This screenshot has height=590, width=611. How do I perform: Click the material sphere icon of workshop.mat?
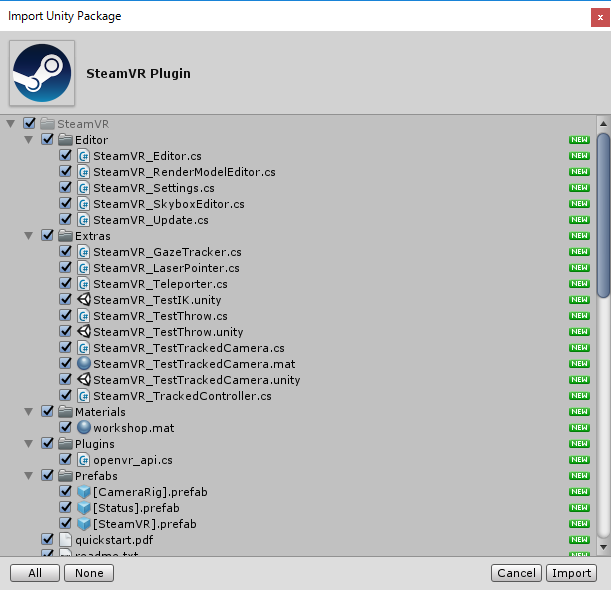pos(83,427)
